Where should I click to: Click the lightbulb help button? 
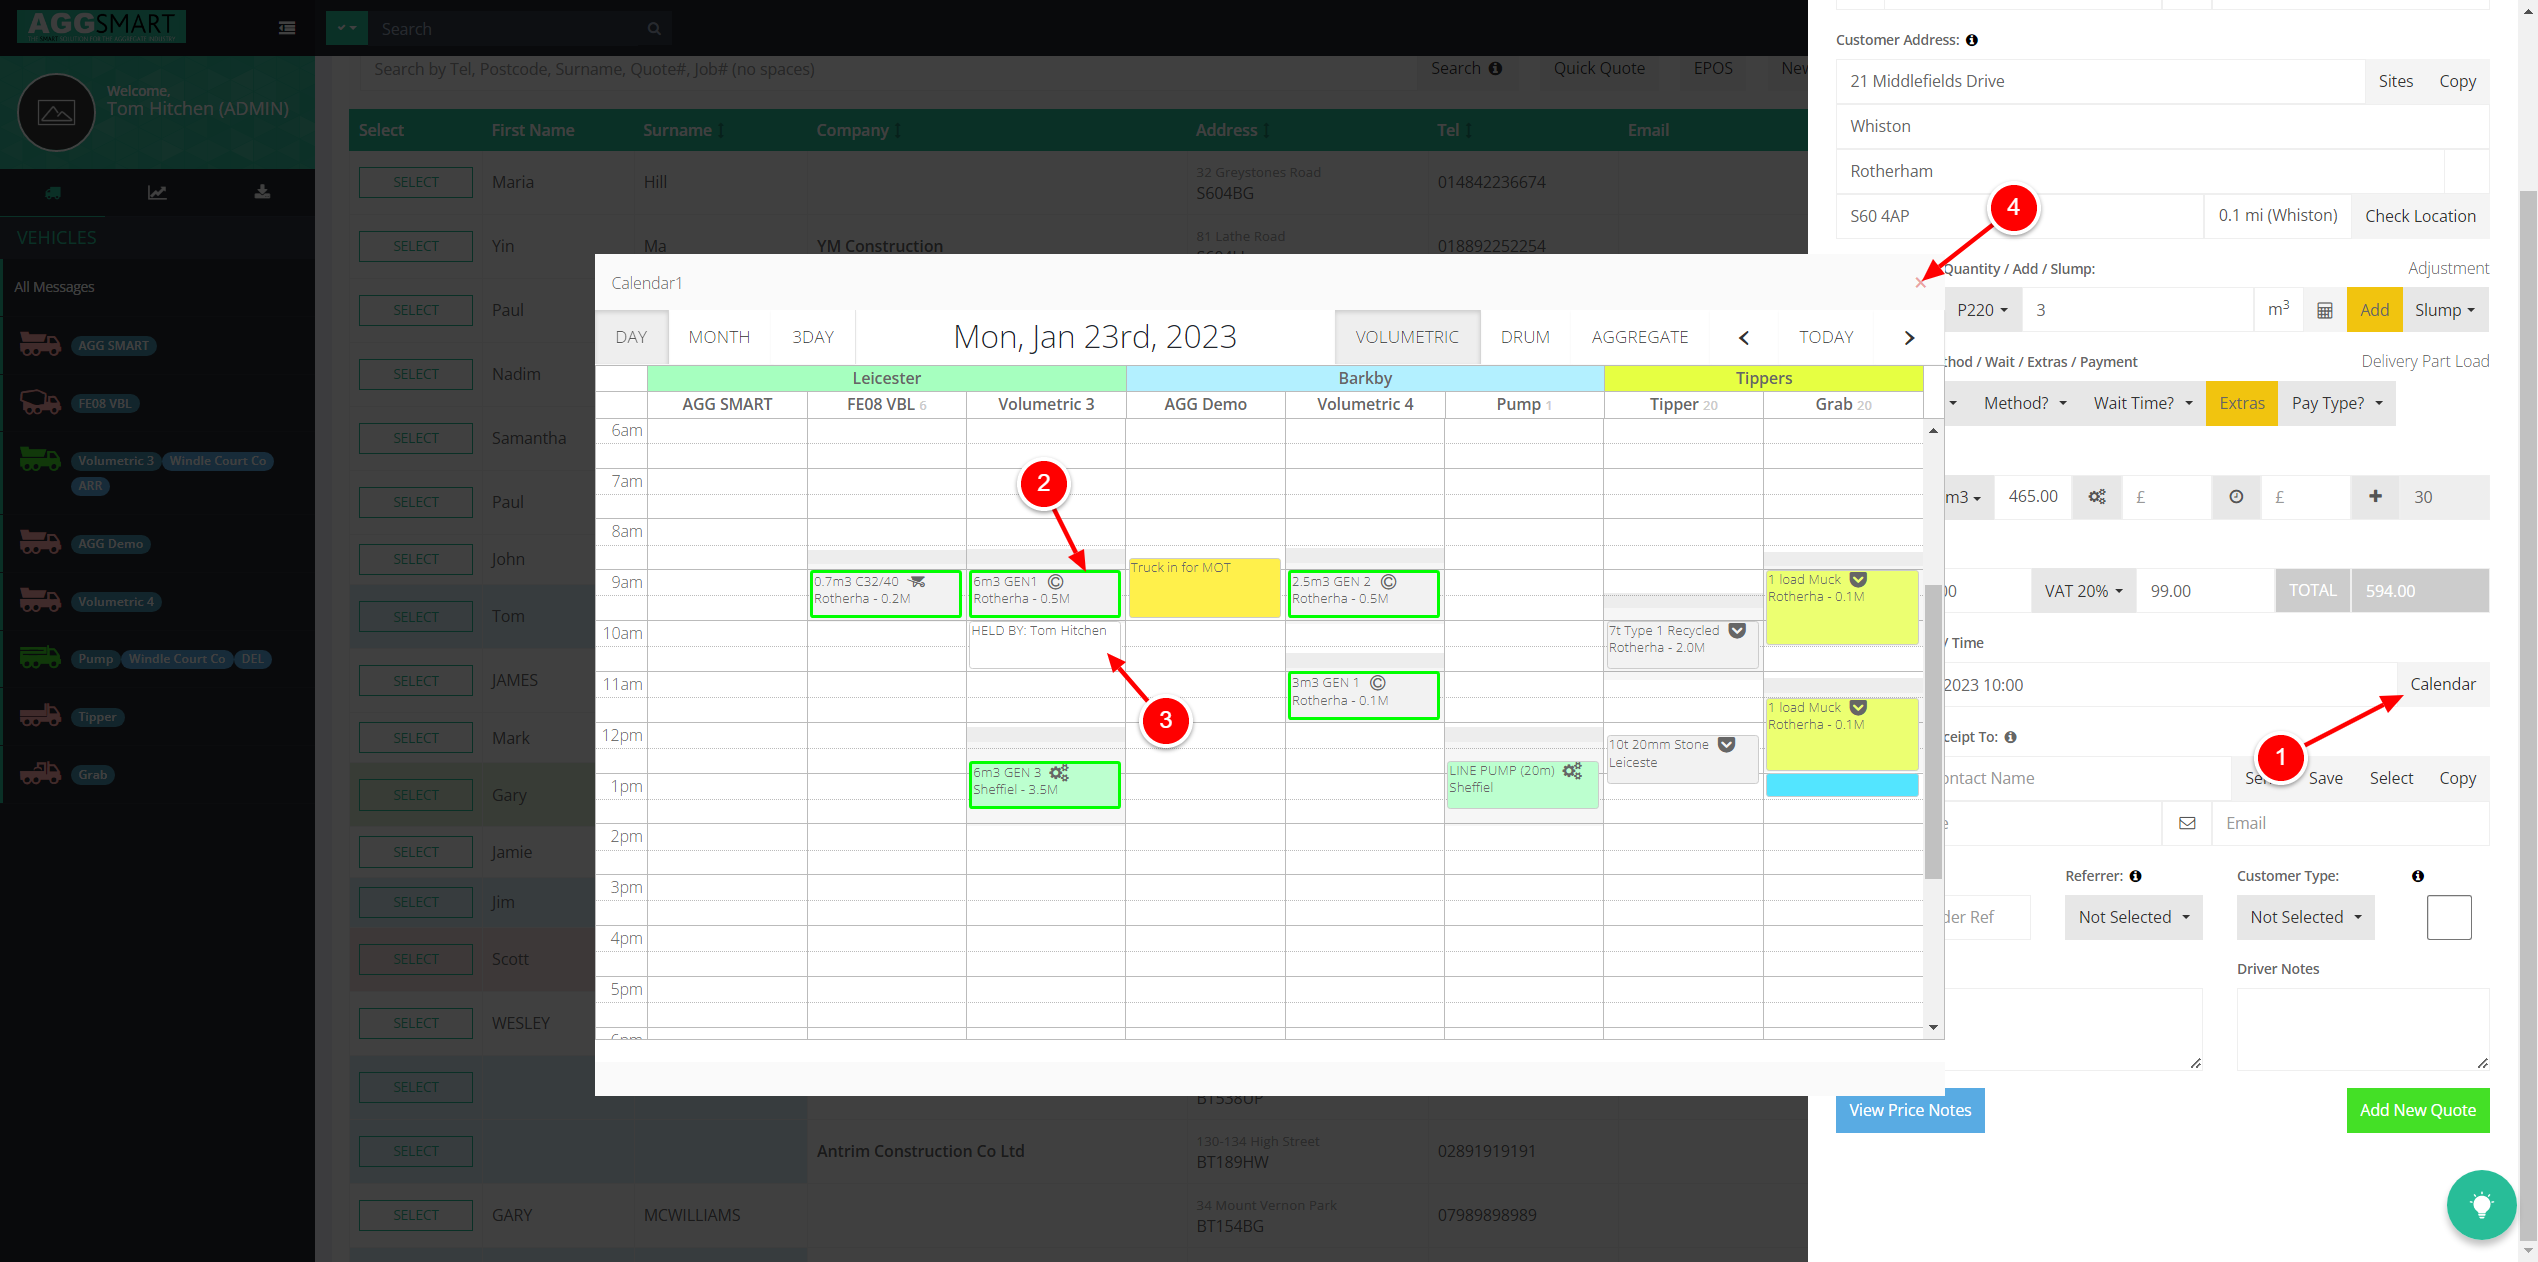[2482, 1205]
